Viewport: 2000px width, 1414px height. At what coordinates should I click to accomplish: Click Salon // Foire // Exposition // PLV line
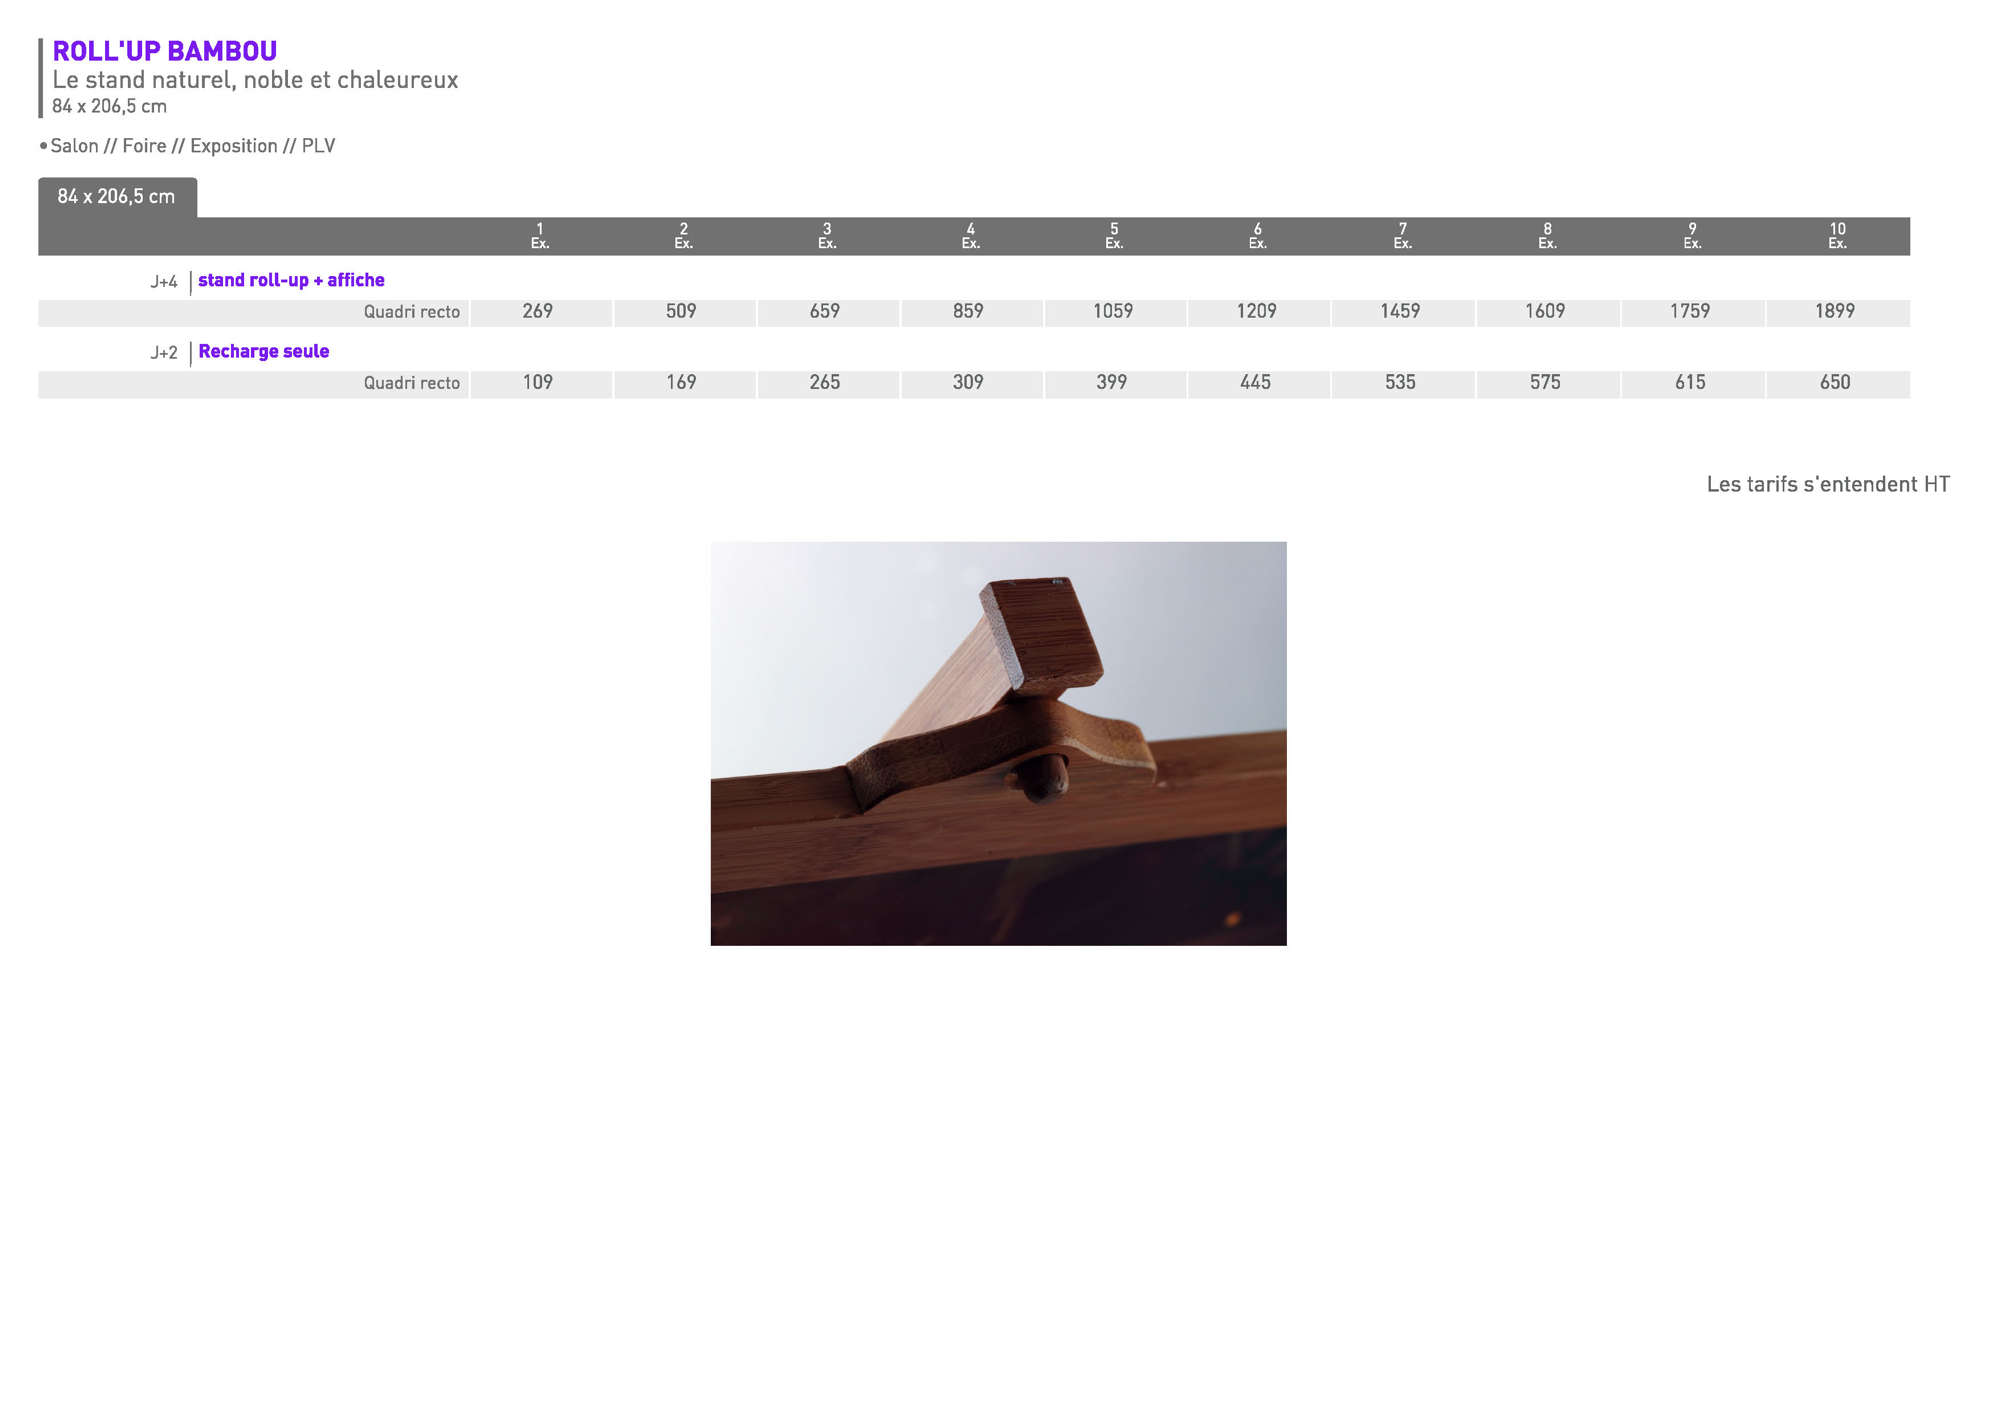192,146
